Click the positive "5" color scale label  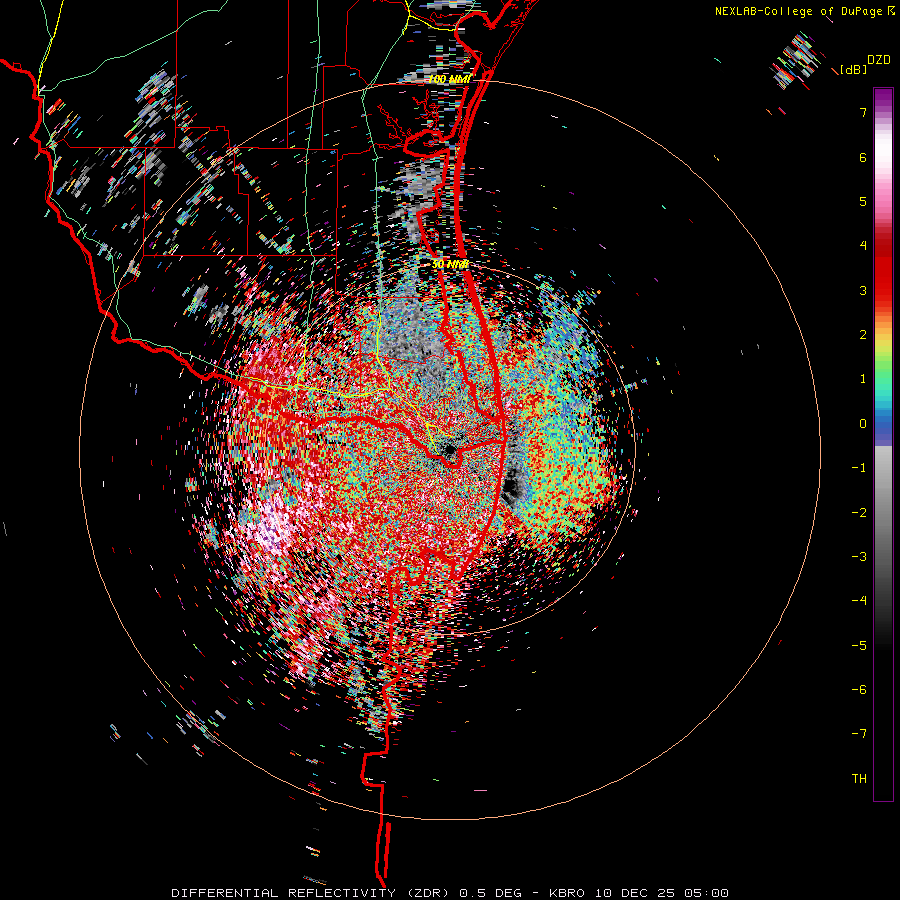pyautogui.click(x=863, y=201)
